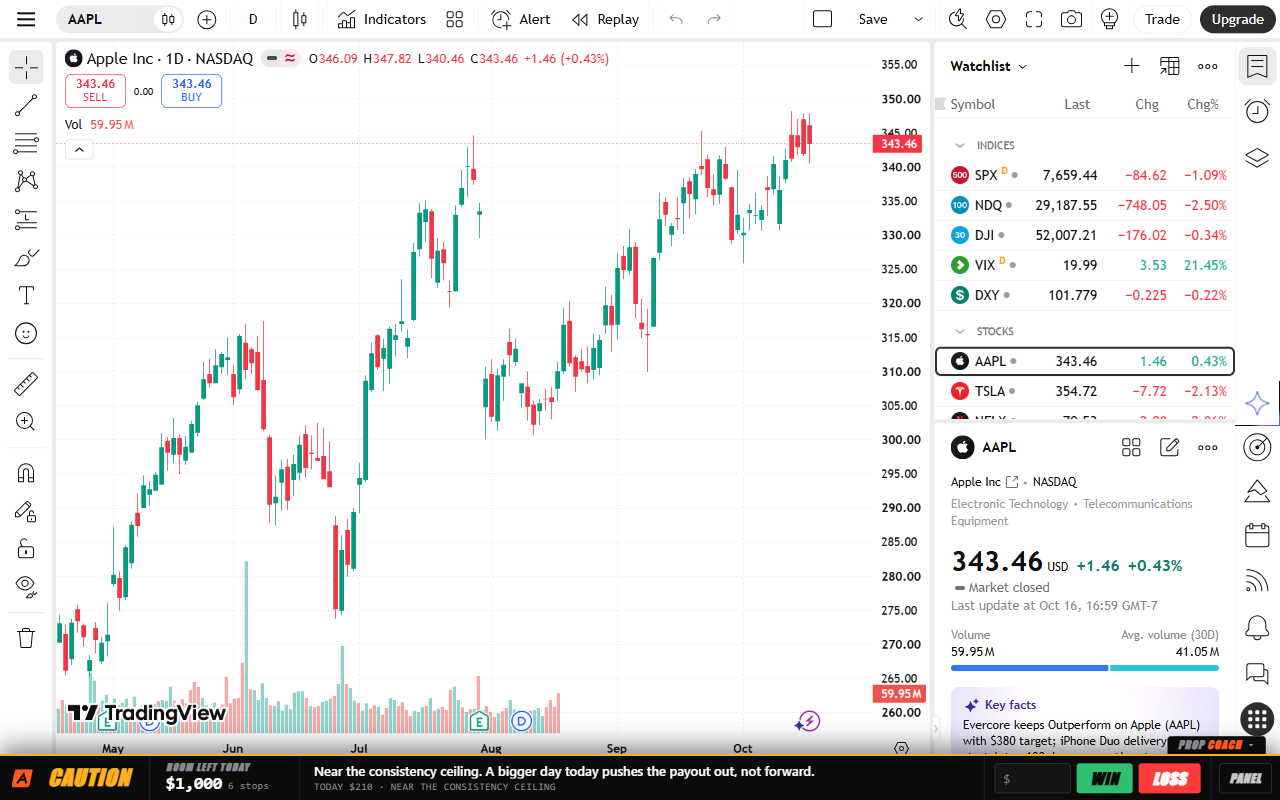Click the 343.46 BUY button
Screen dimensions: 1280x800
[x=191, y=90]
